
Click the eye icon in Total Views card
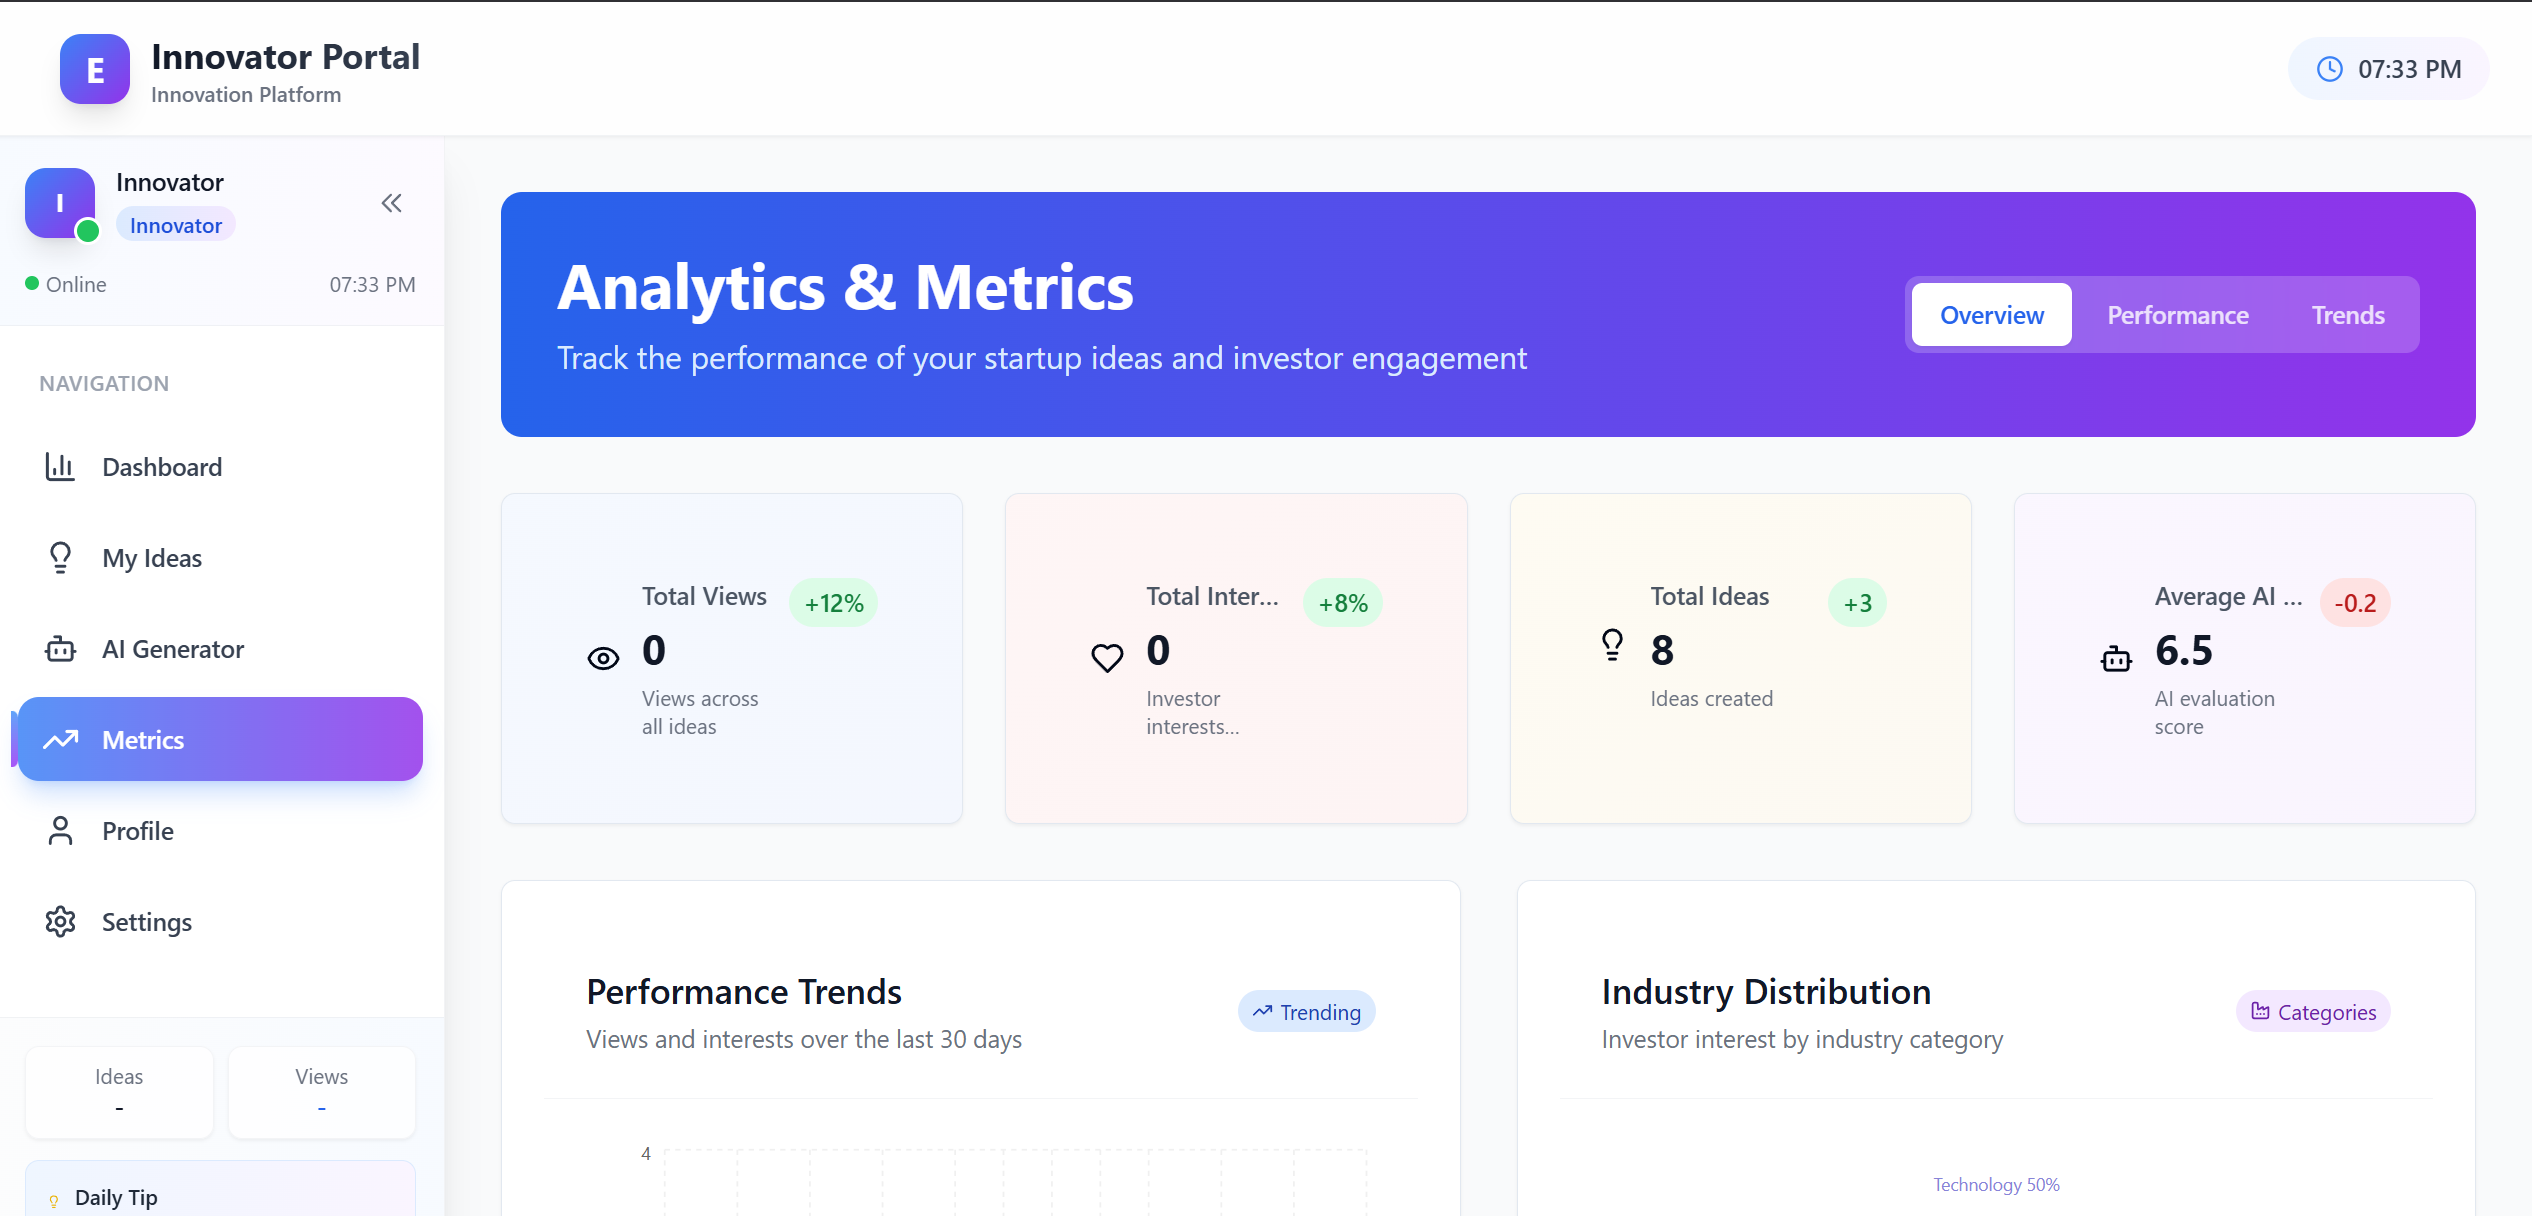coord(603,658)
